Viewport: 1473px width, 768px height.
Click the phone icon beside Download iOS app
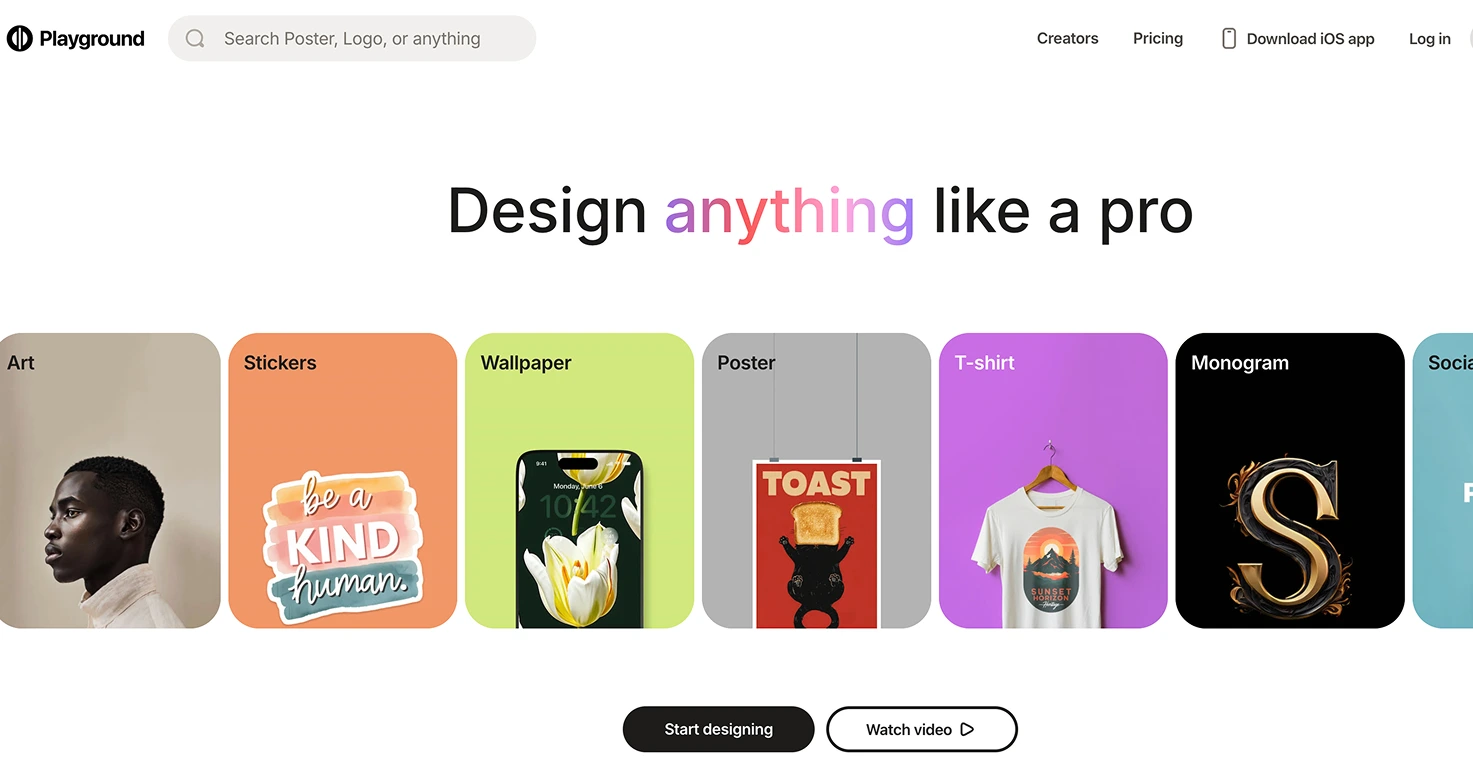[1229, 39]
